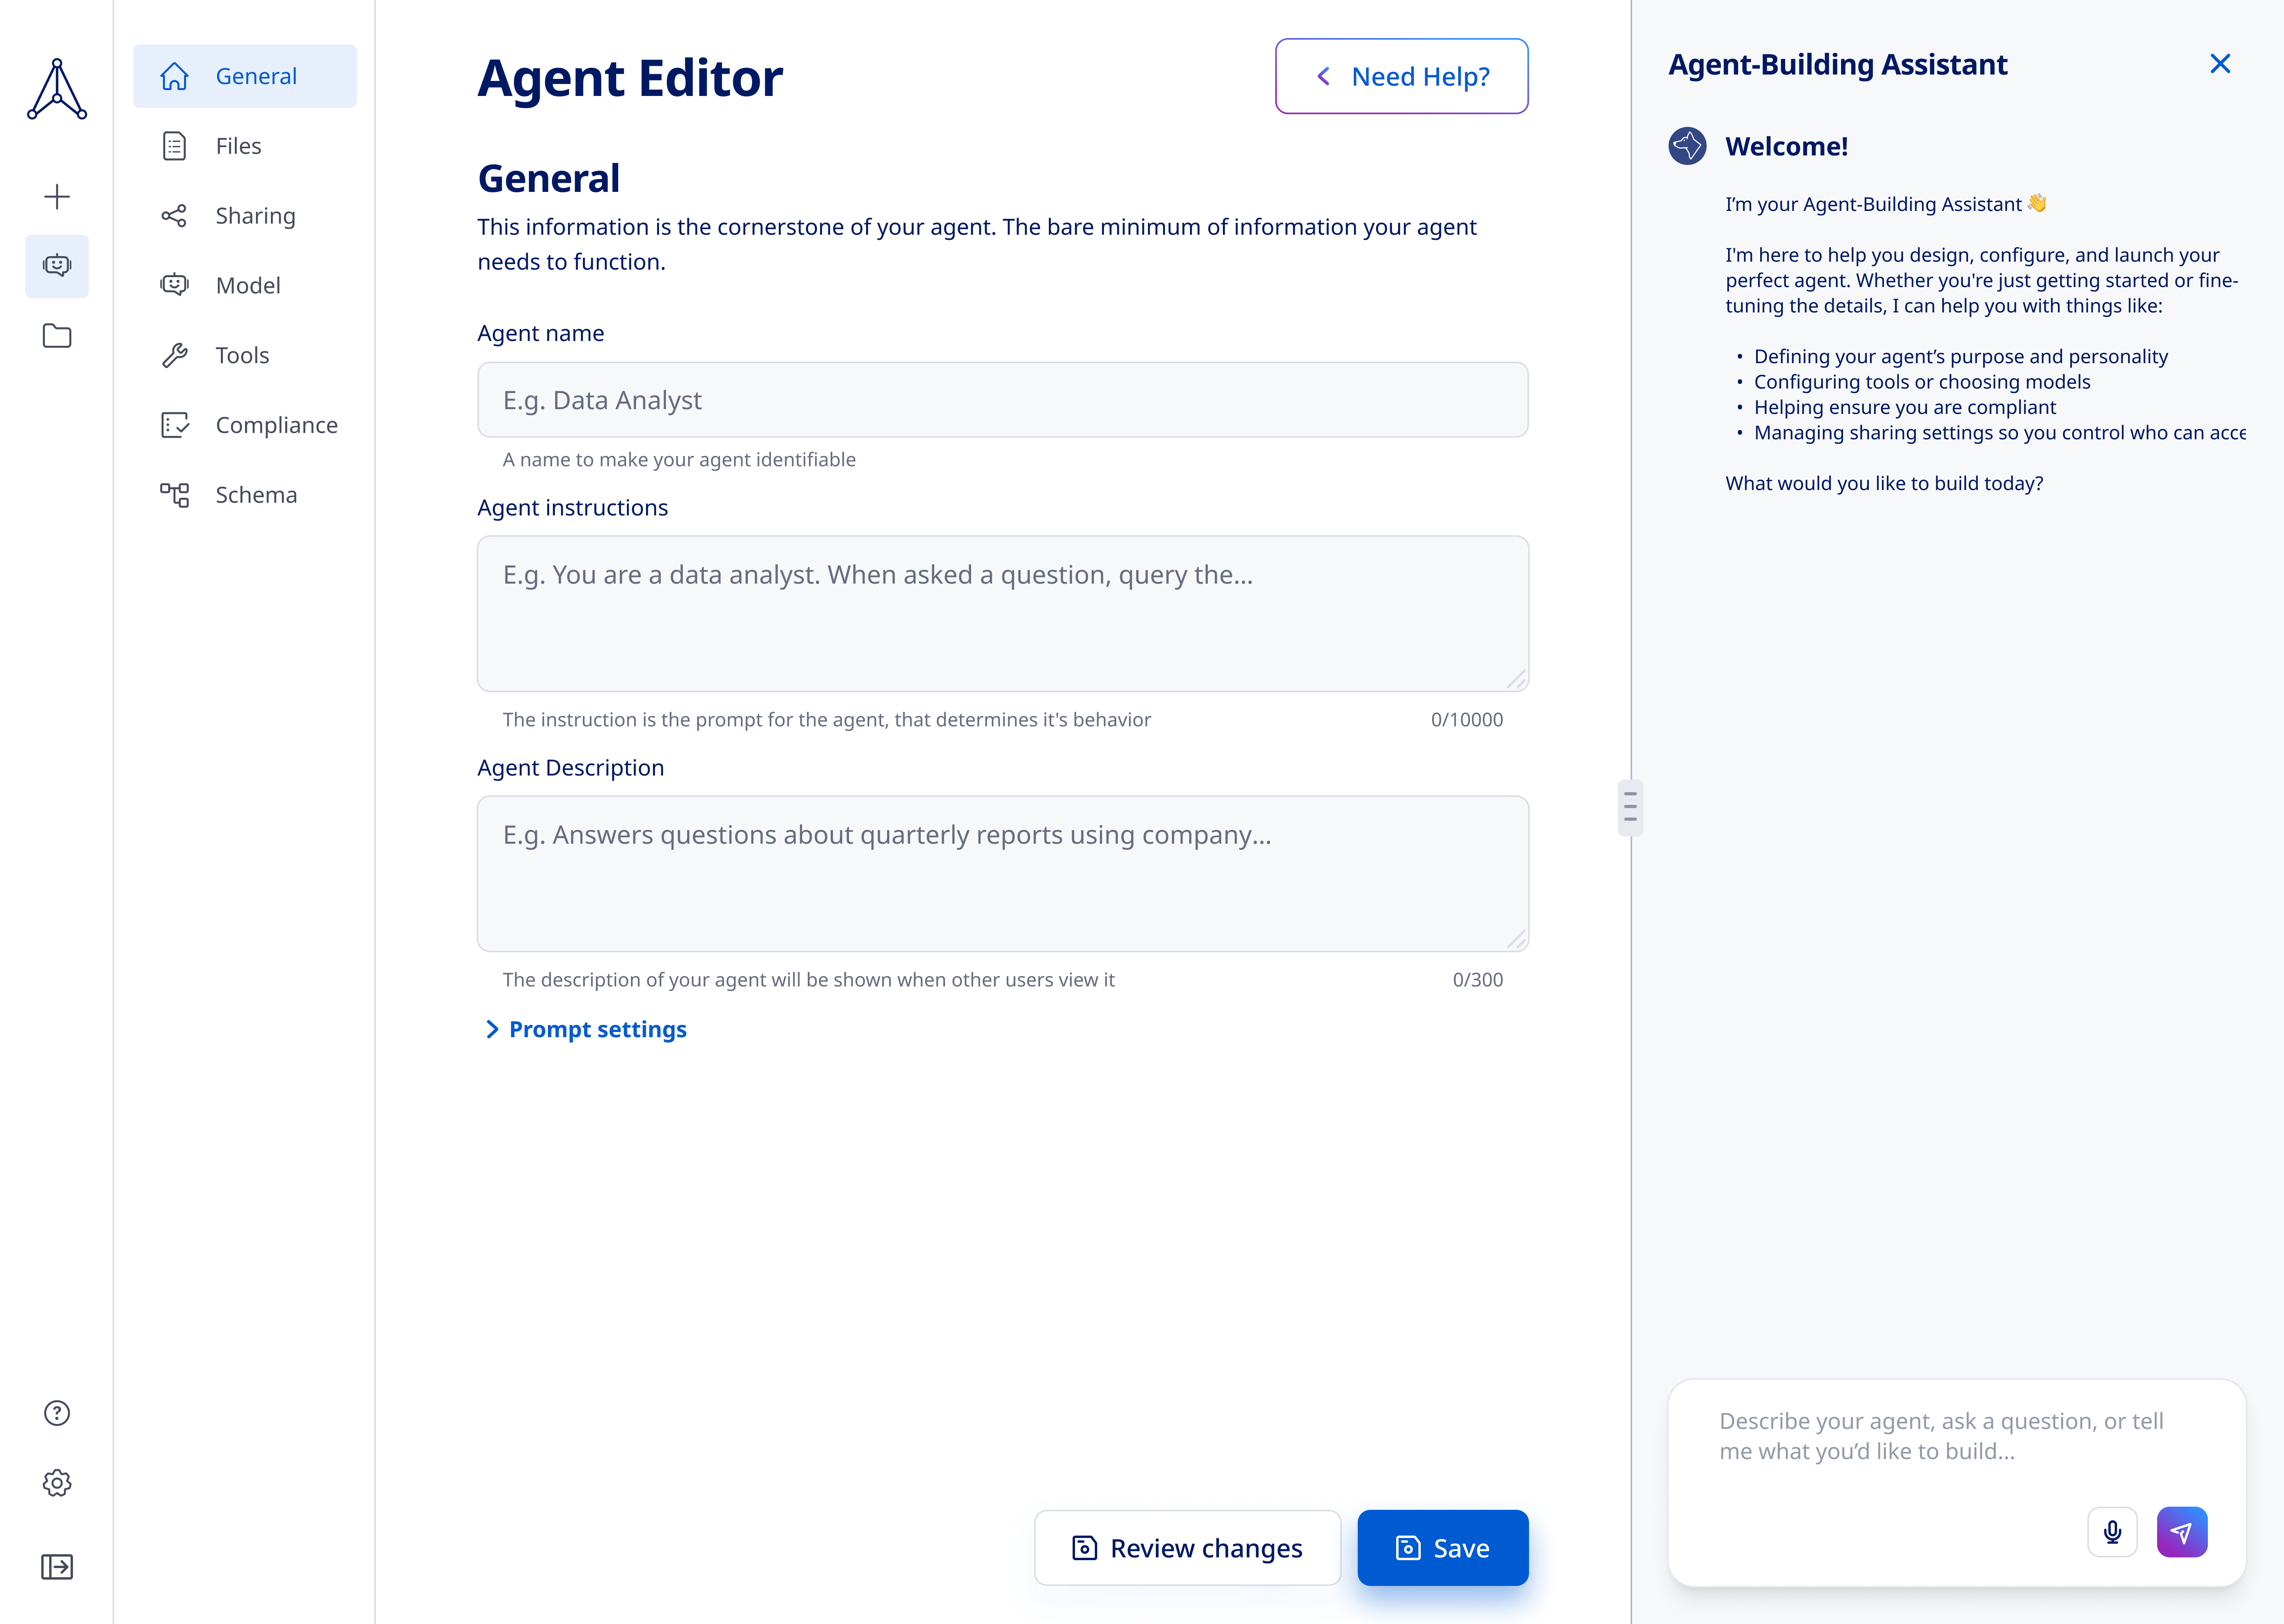Send the message with the paper plane icon
Image resolution: width=2284 pixels, height=1624 pixels.
[x=2182, y=1532]
